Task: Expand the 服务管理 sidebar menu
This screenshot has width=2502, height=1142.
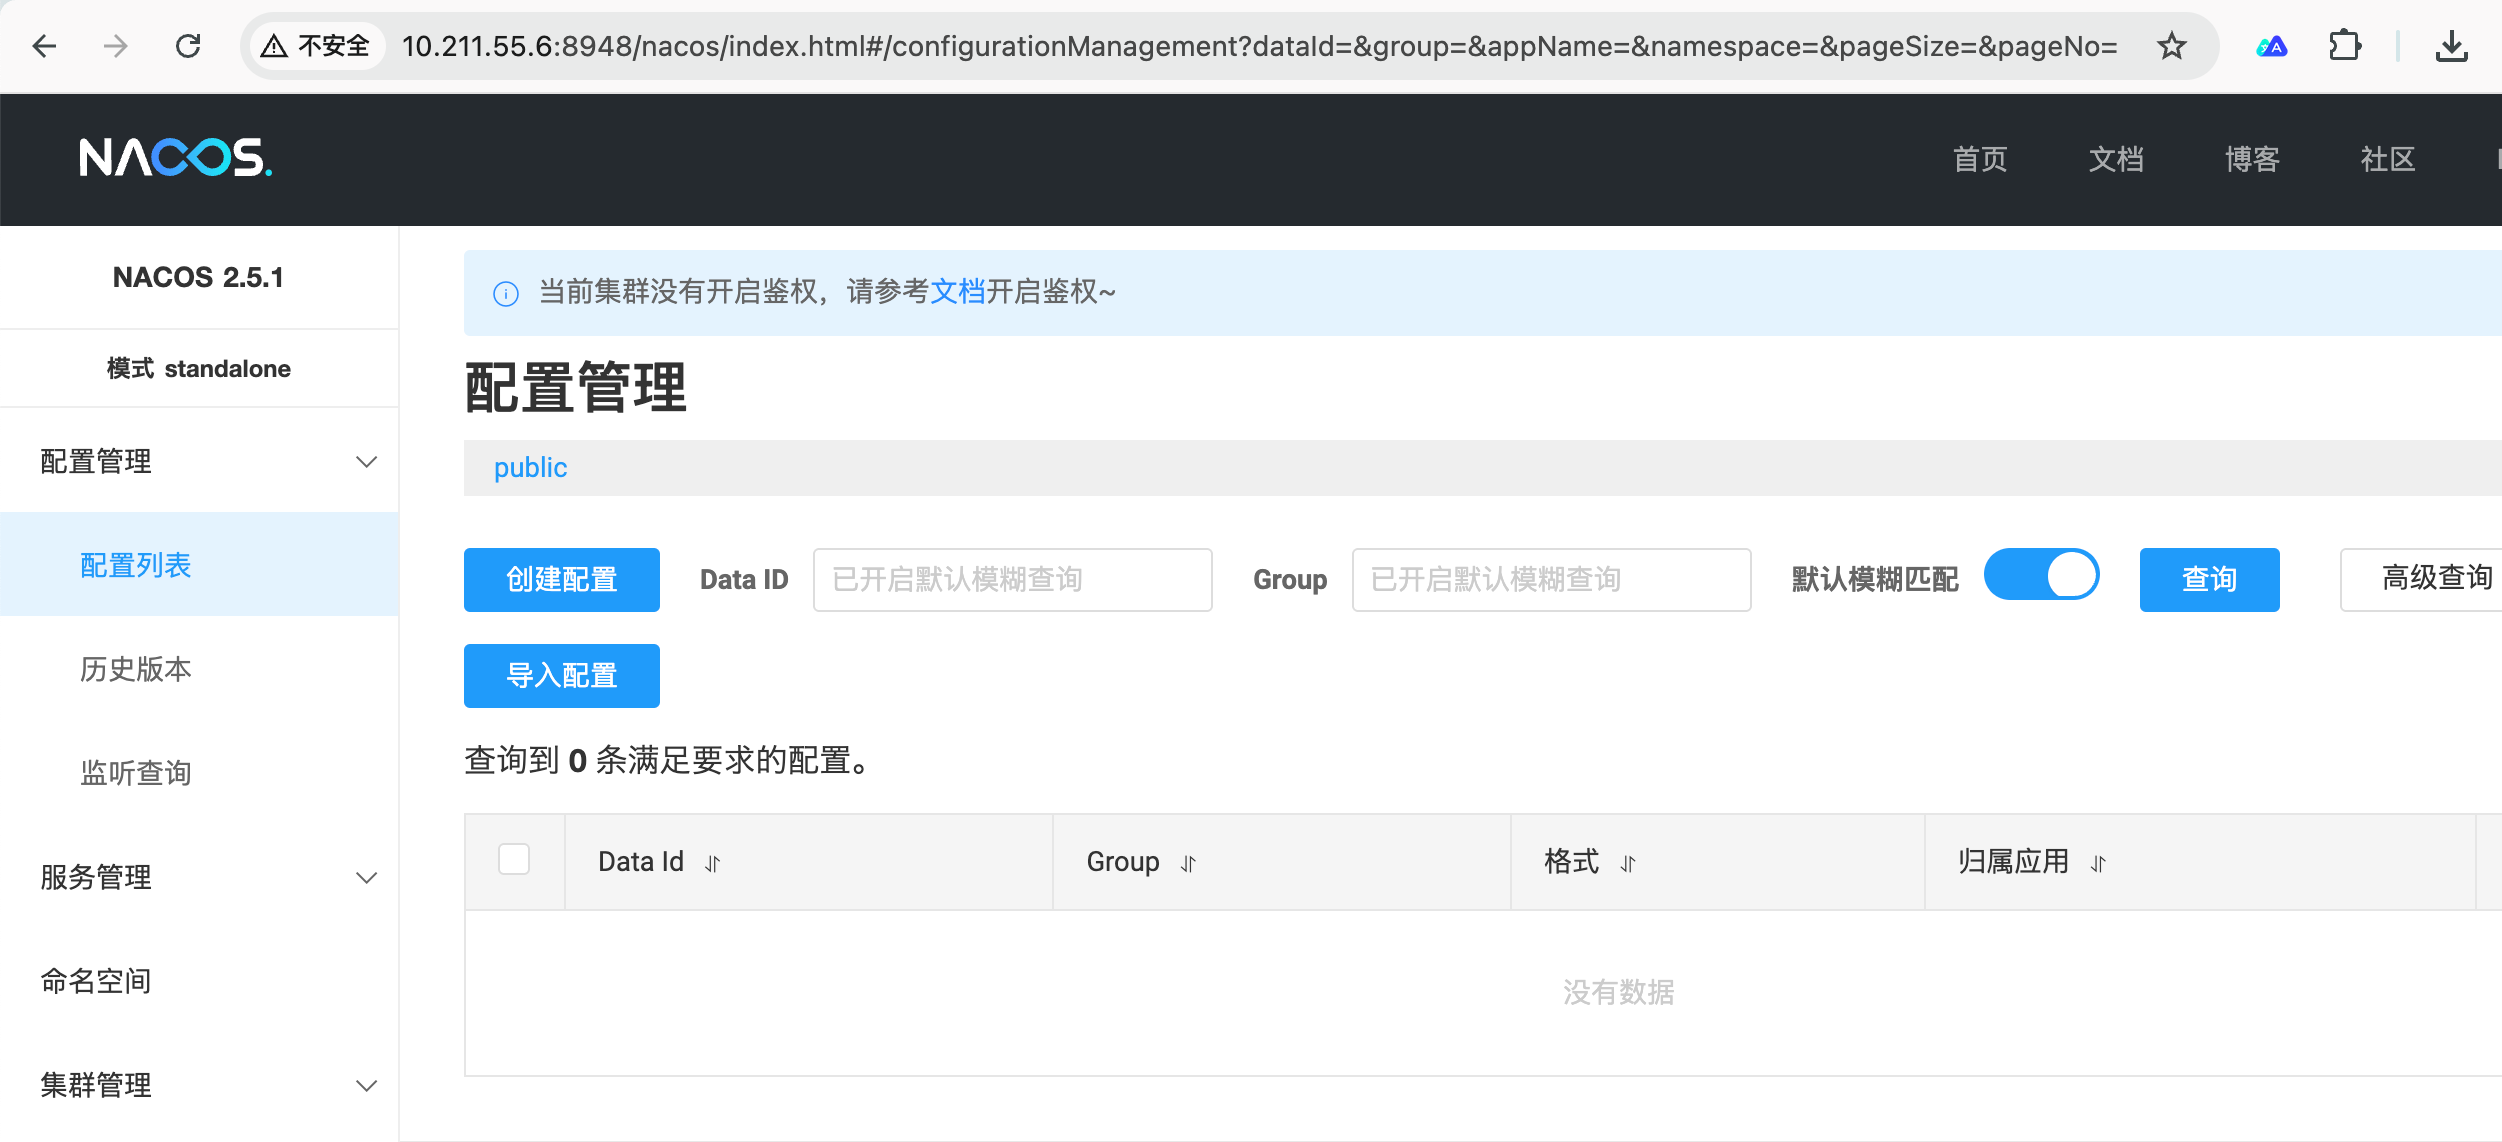Action: coord(366,878)
